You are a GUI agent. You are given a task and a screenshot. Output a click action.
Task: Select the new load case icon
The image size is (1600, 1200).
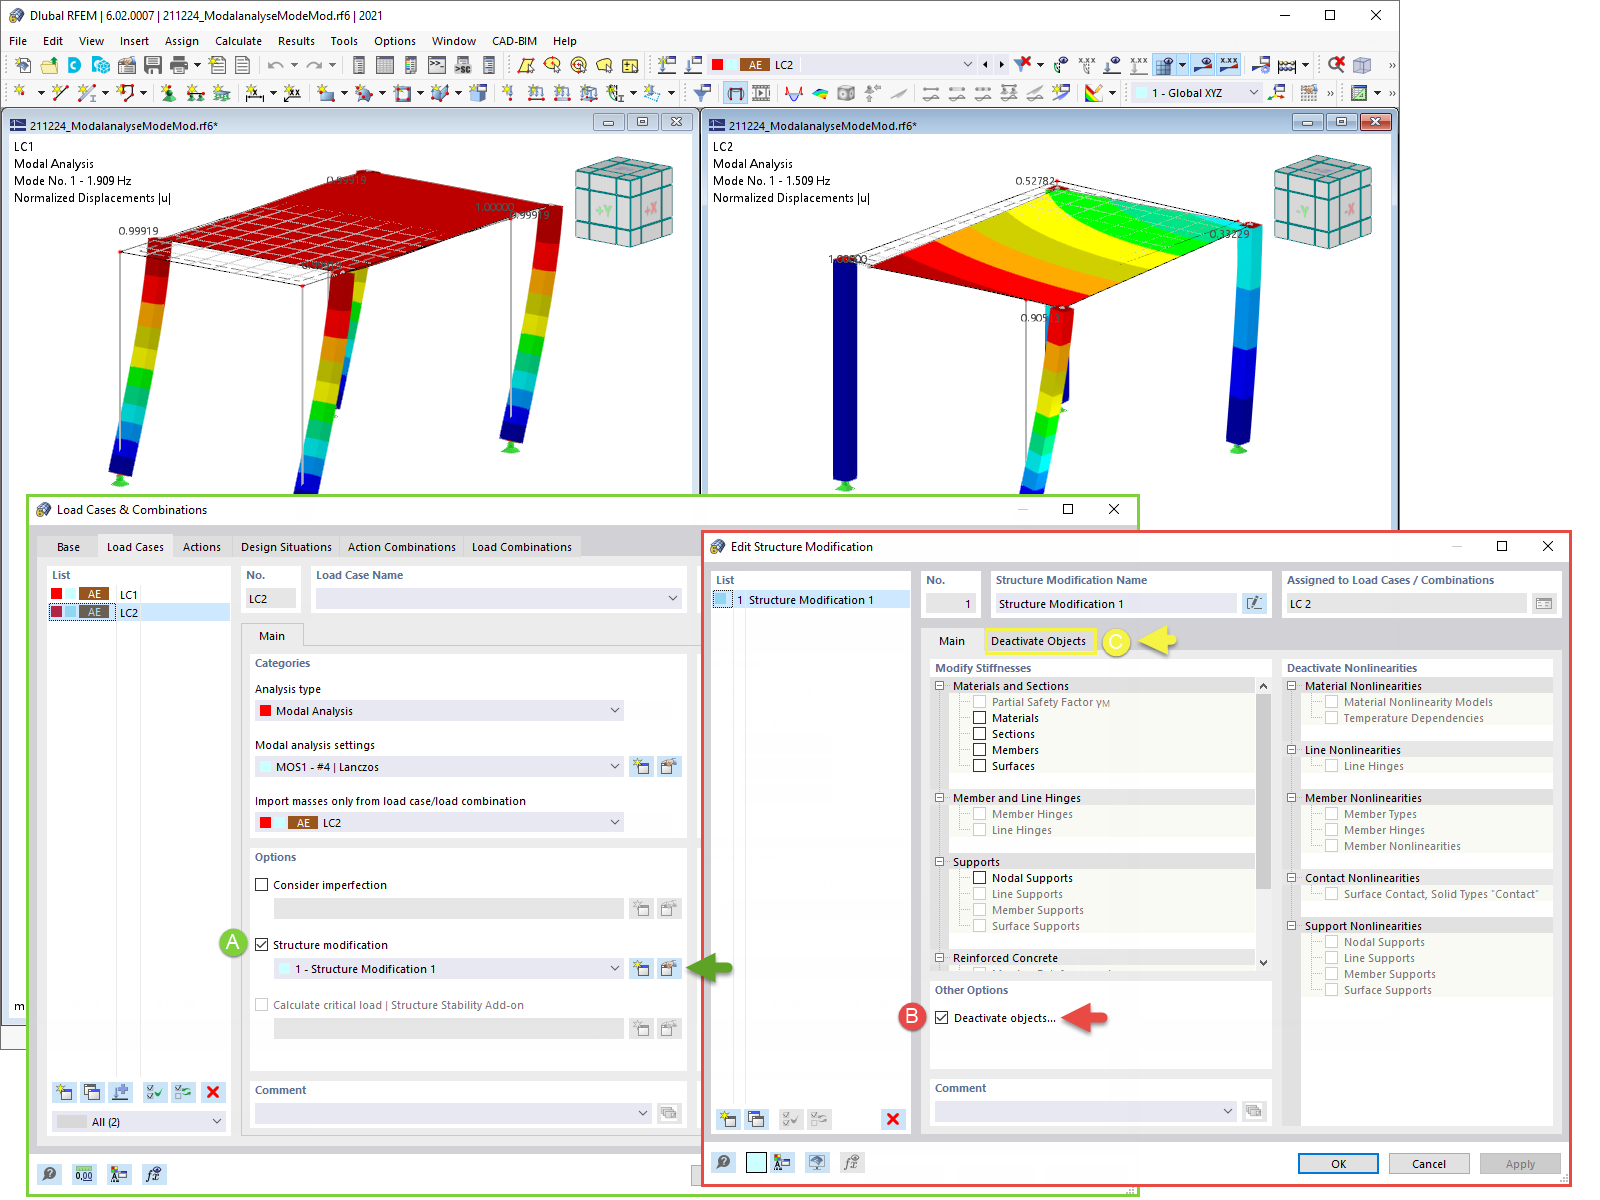point(65,1092)
